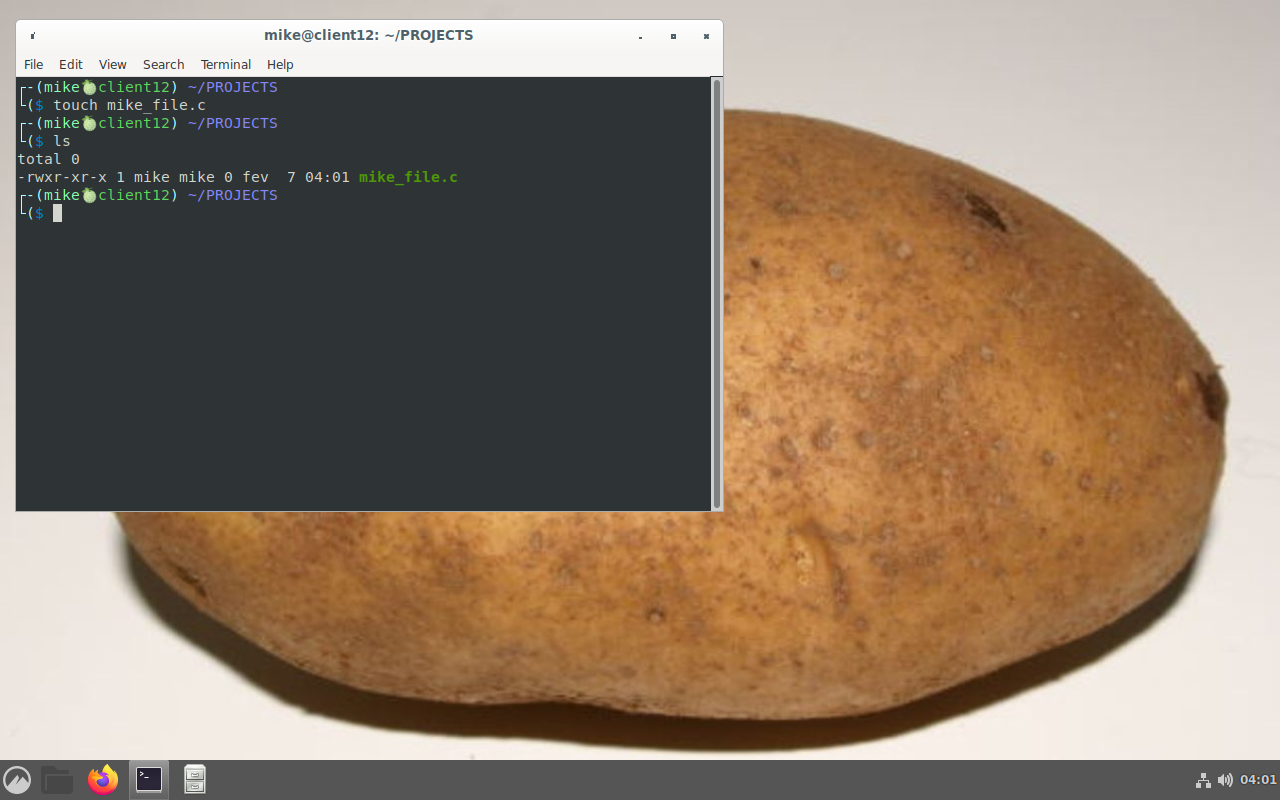Maximize the terminal window

click(x=673, y=36)
